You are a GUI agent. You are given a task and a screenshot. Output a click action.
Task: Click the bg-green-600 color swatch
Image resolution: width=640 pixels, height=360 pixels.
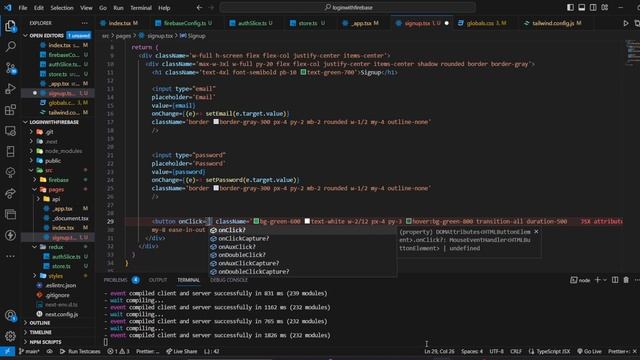point(256,221)
